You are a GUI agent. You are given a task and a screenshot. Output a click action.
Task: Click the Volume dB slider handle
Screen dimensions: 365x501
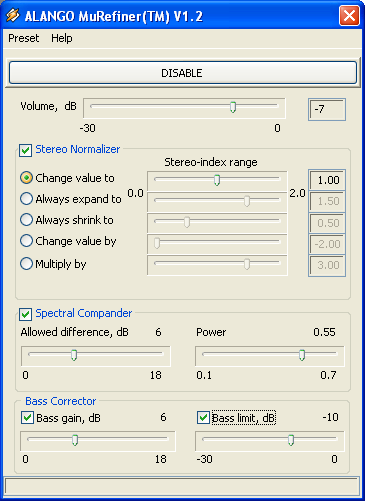[x=233, y=107]
